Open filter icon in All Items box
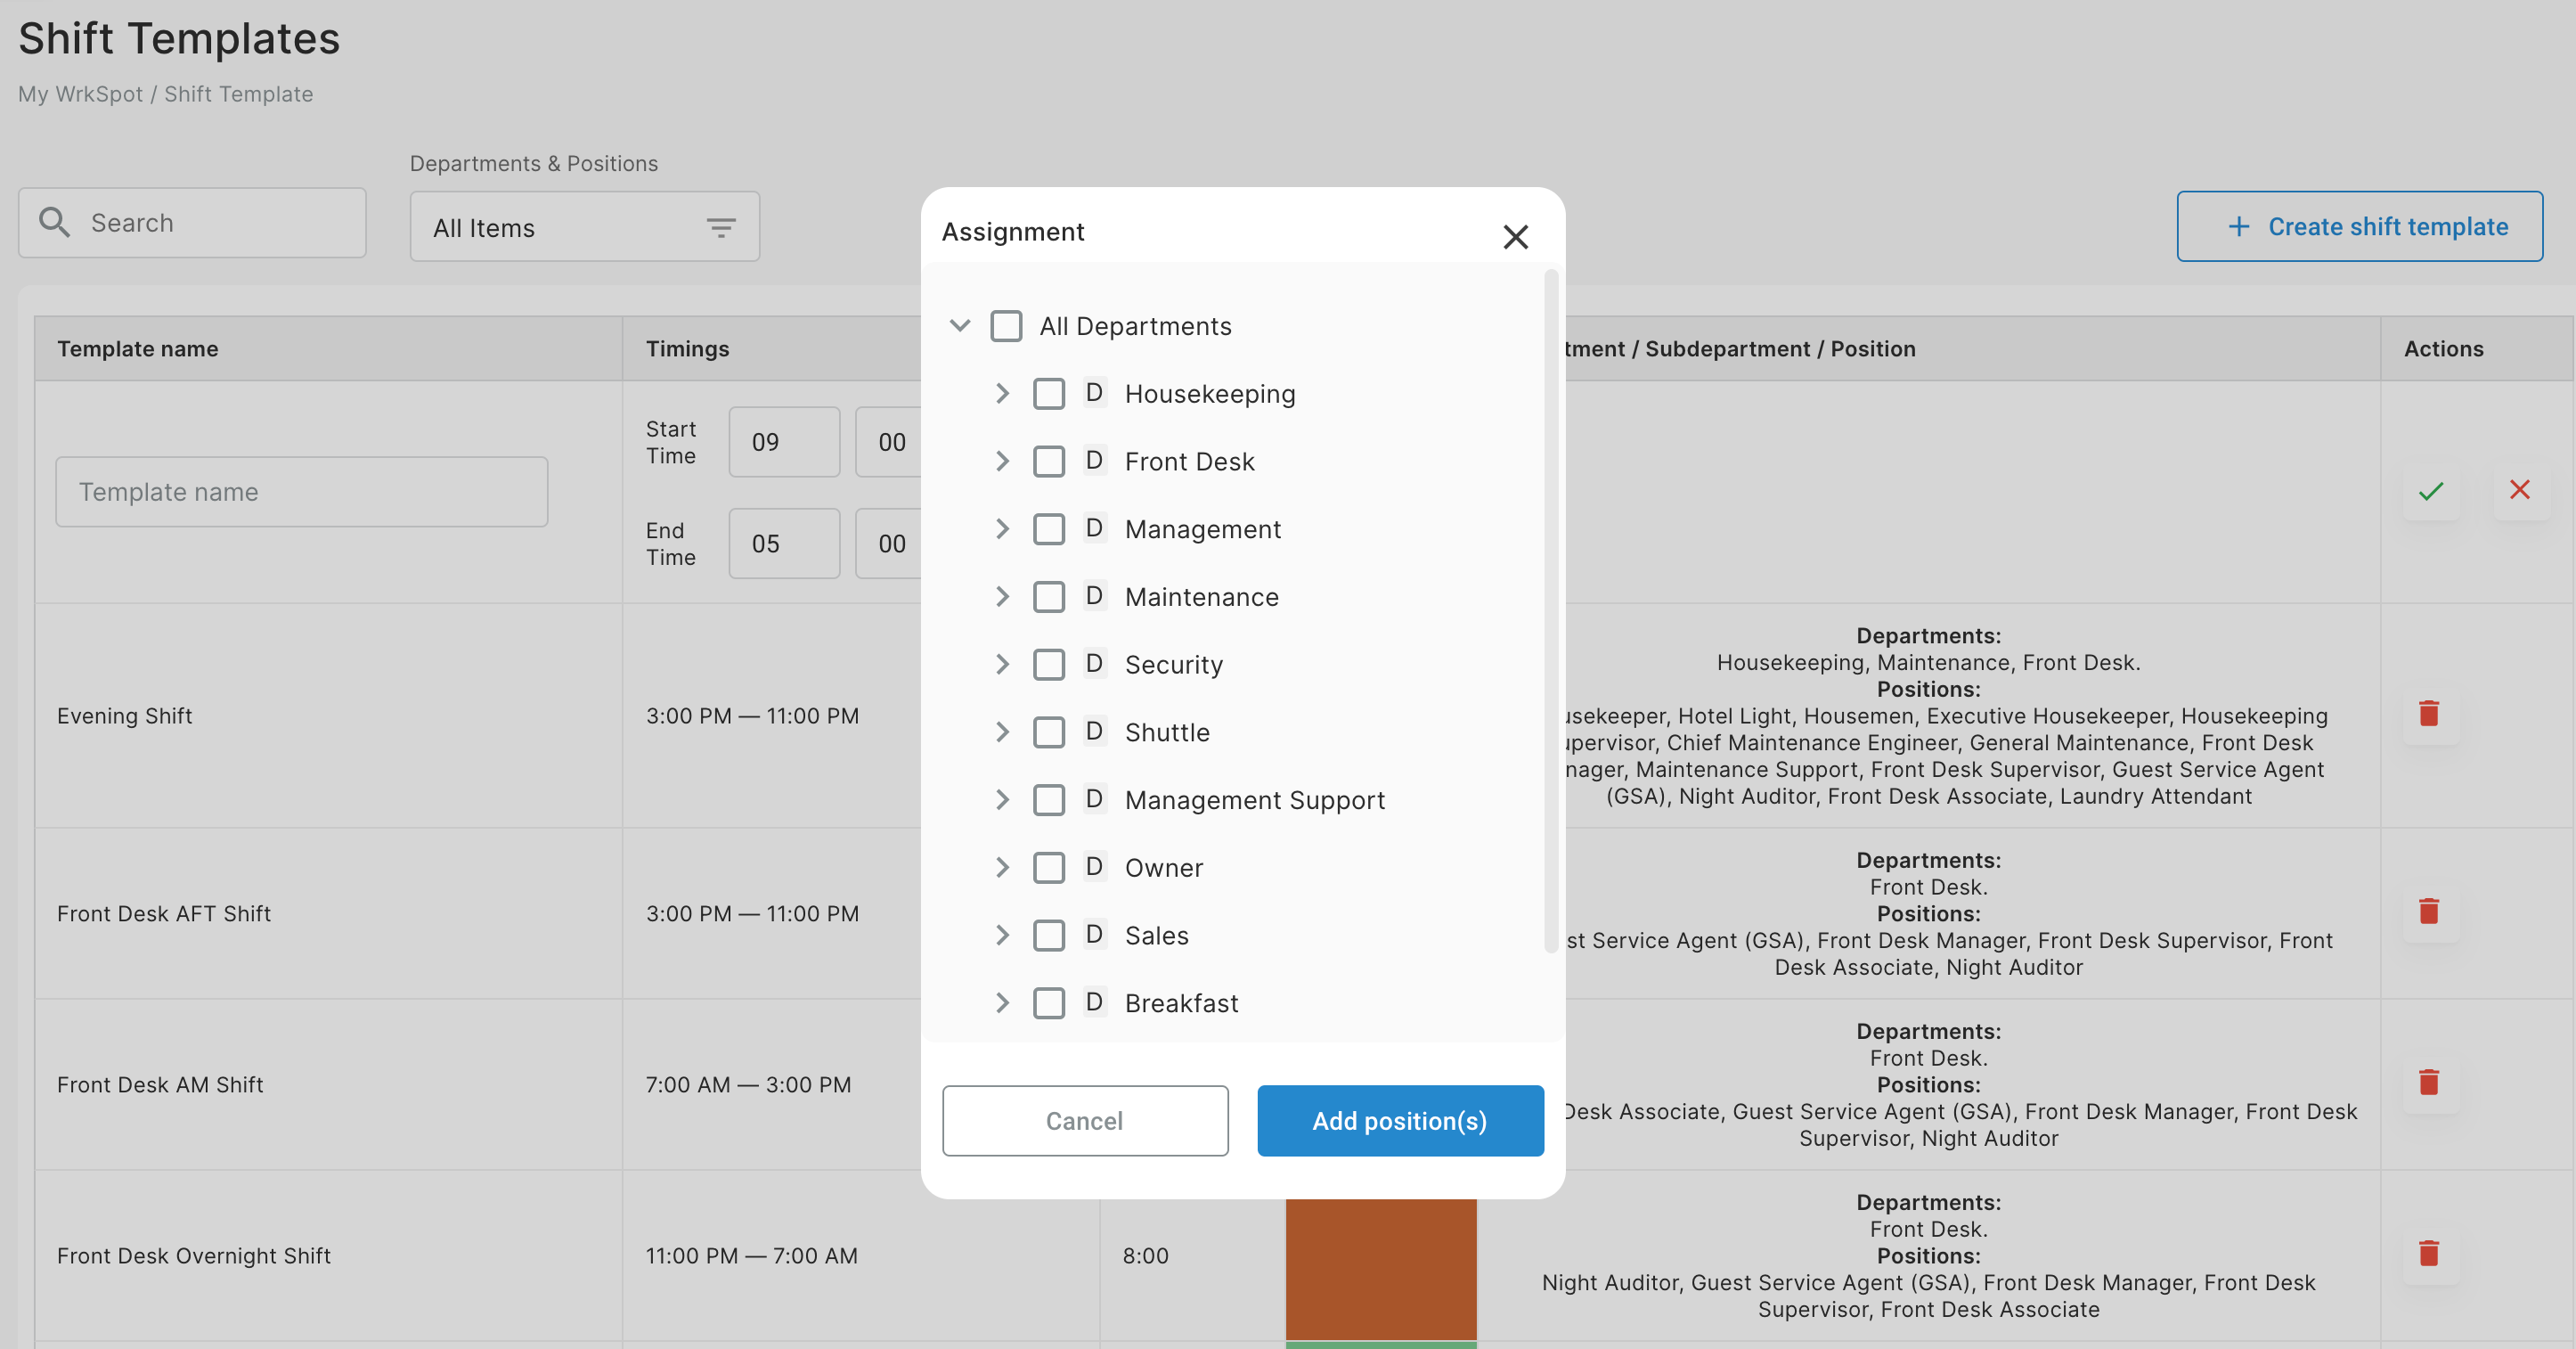This screenshot has height=1349, width=2576. [721, 228]
